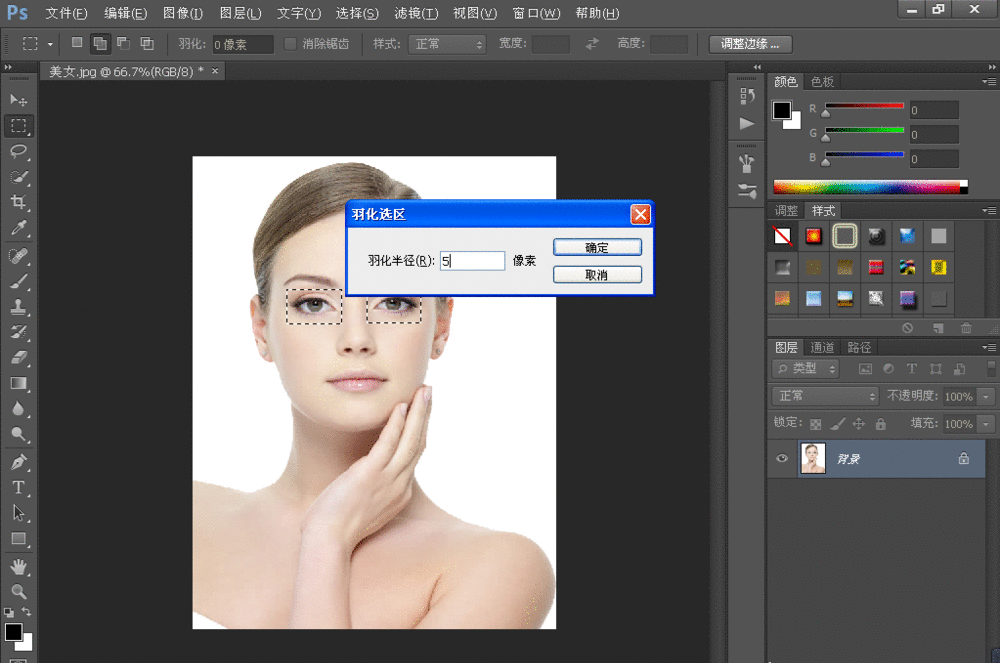Select the Lasso tool
This screenshot has height=663, width=1000.
[18, 151]
